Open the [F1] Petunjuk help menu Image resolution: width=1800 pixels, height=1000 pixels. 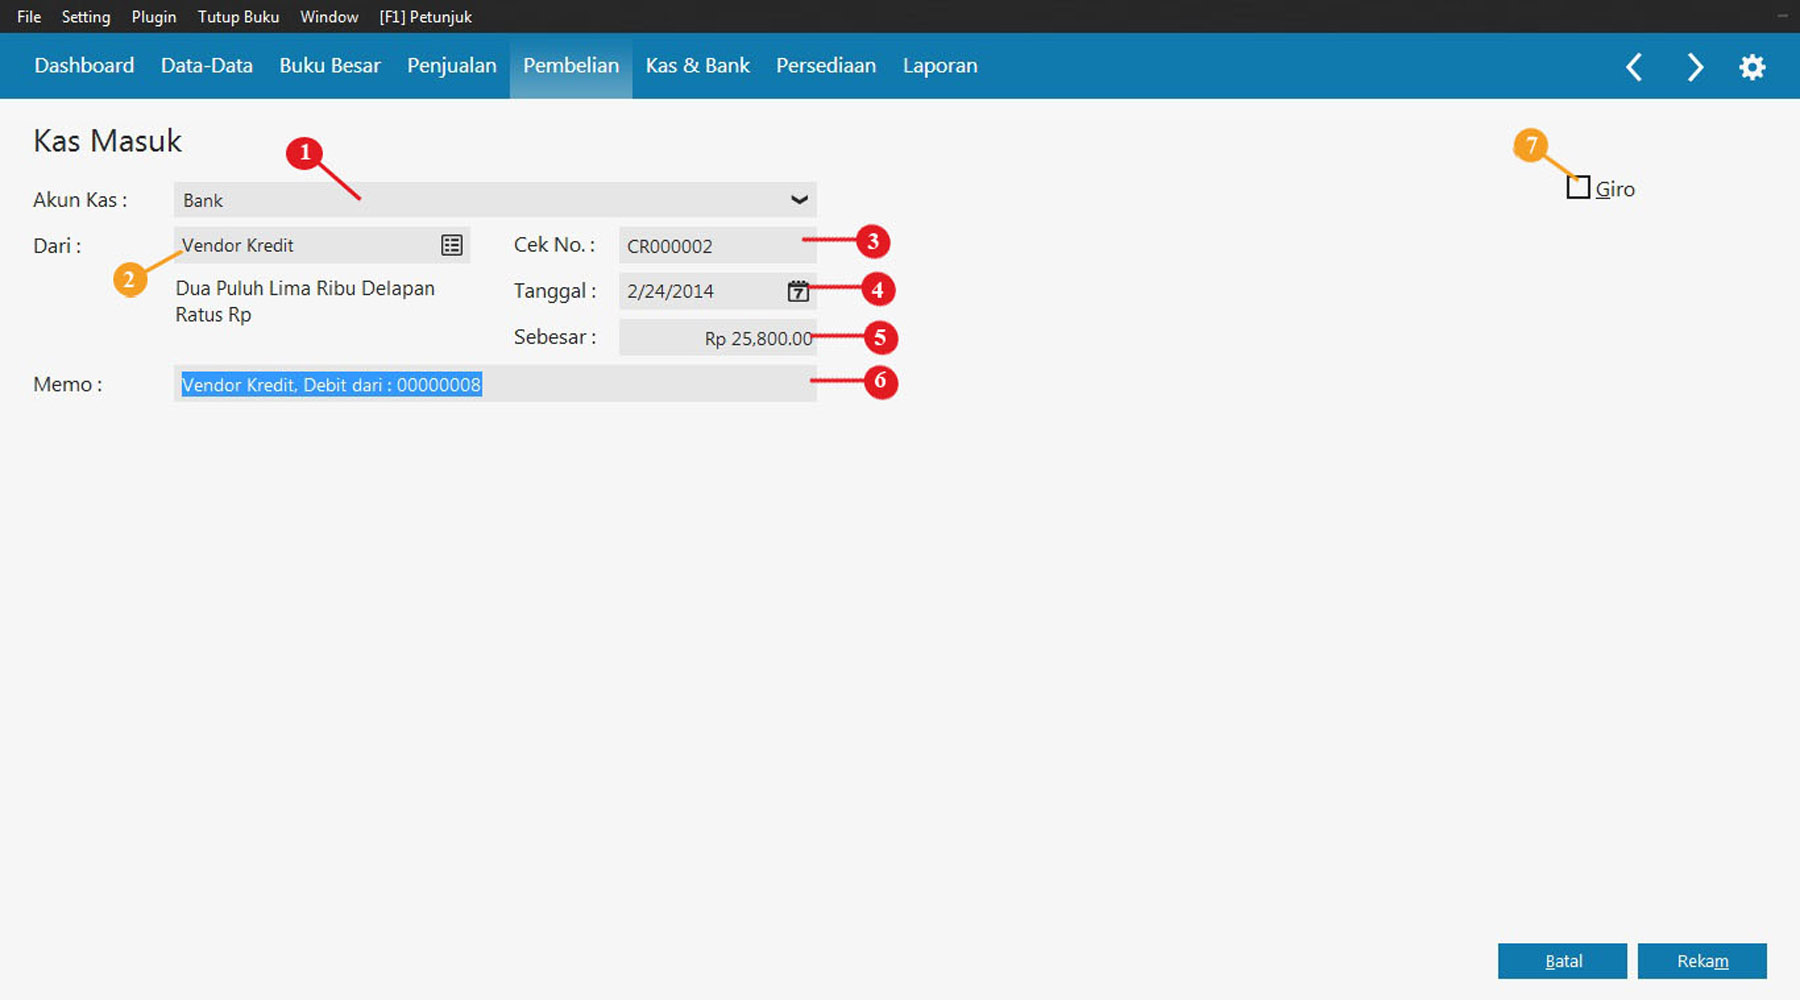[x=425, y=17]
